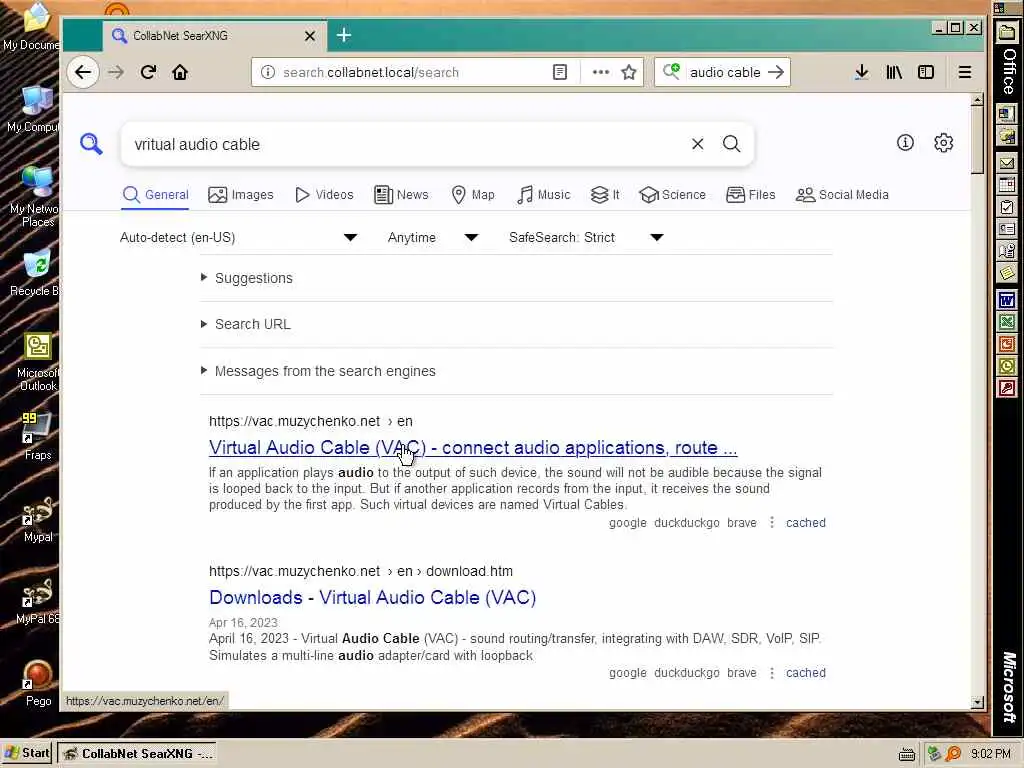The width and height of the screenshot is (1024, 768).
Task: Go back using the browser back arrow
Action: [x=83, y=72]
